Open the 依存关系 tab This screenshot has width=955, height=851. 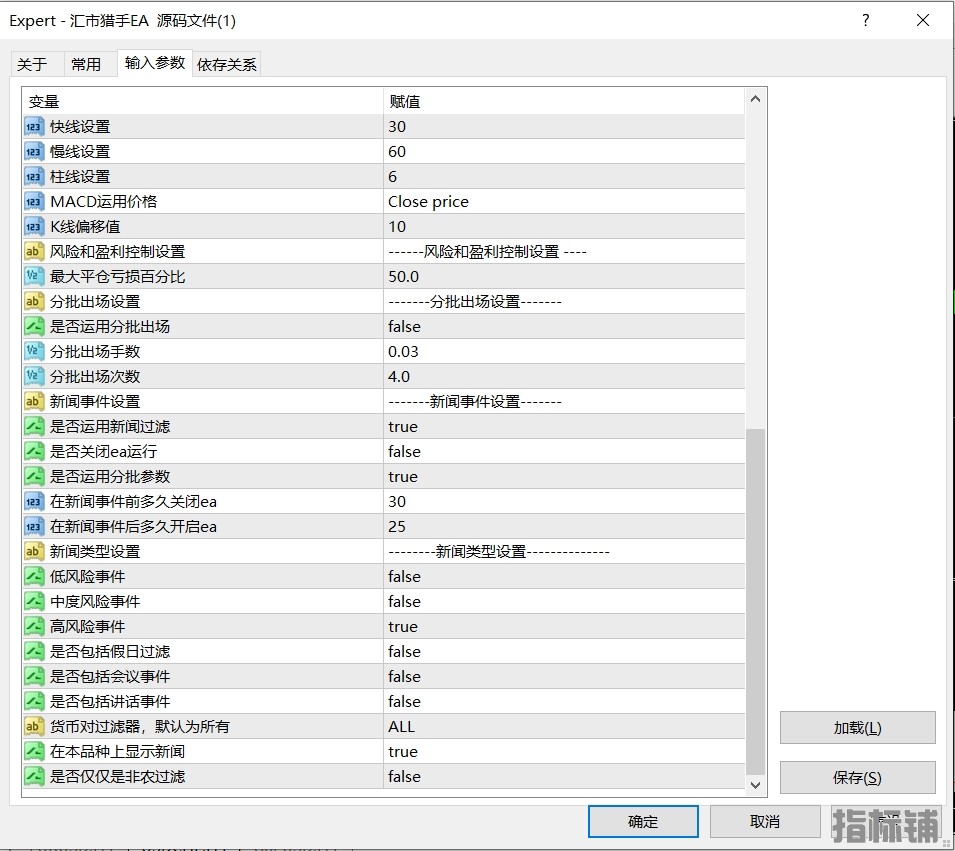point(227,65)
